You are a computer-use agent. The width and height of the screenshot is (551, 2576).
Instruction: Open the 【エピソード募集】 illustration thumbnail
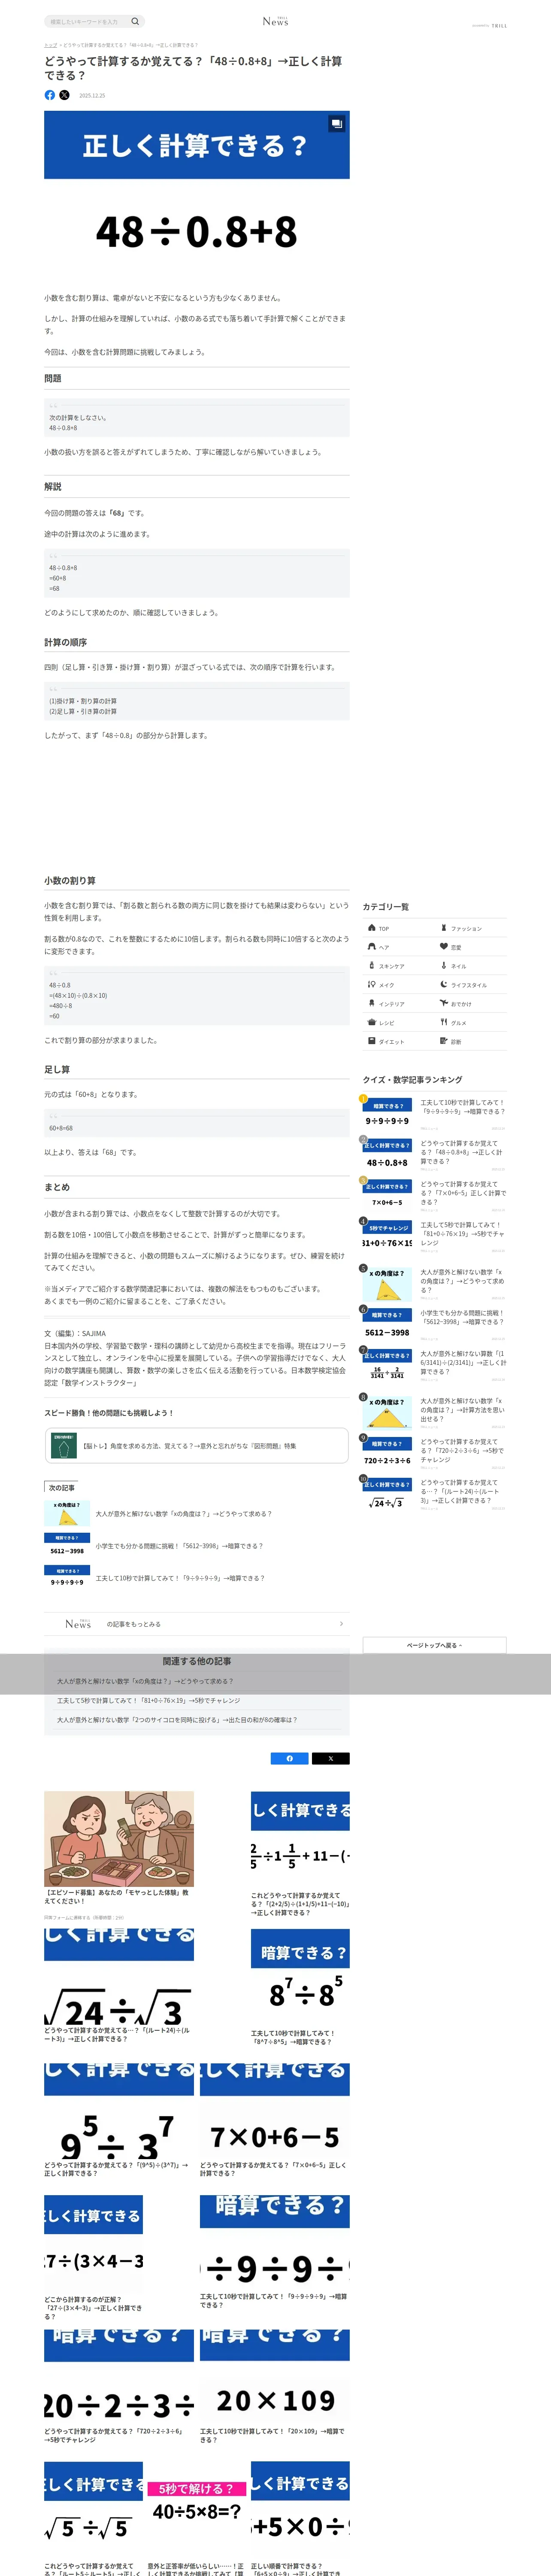(119, 1839)
